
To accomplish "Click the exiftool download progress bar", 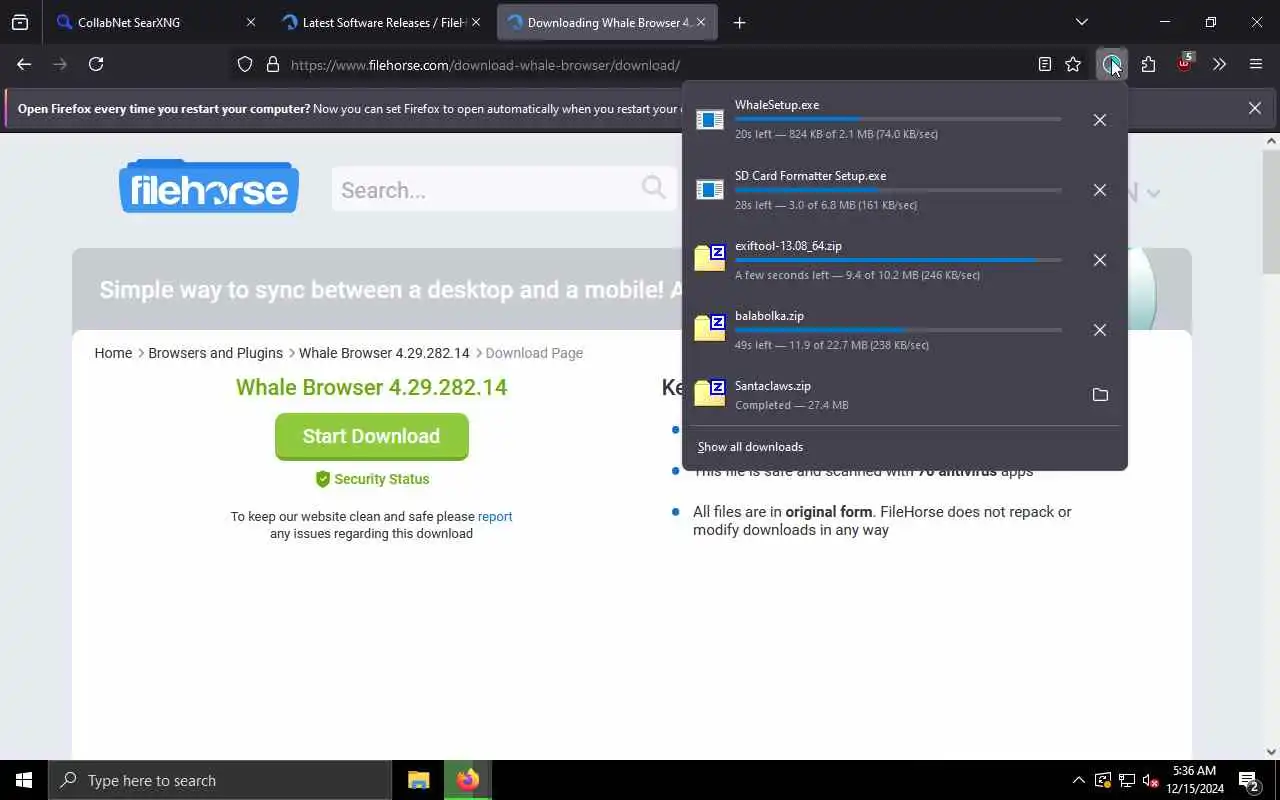I will [x=898, y=260].
